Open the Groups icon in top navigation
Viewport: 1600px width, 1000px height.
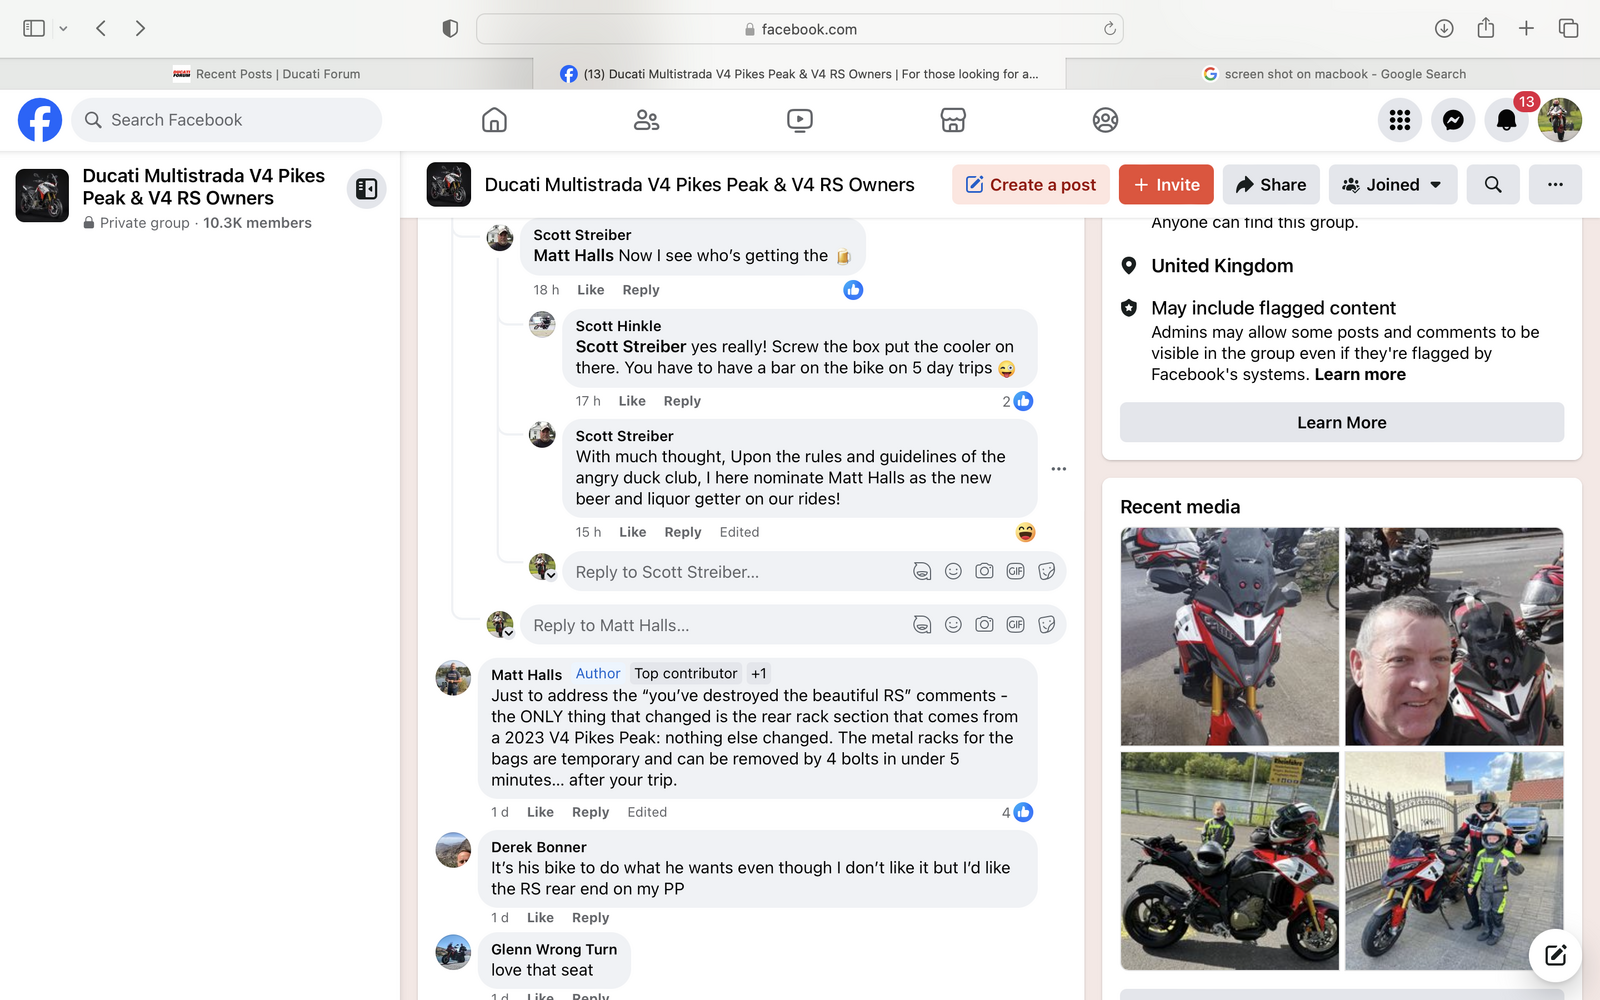click(x=1105, y=120)
